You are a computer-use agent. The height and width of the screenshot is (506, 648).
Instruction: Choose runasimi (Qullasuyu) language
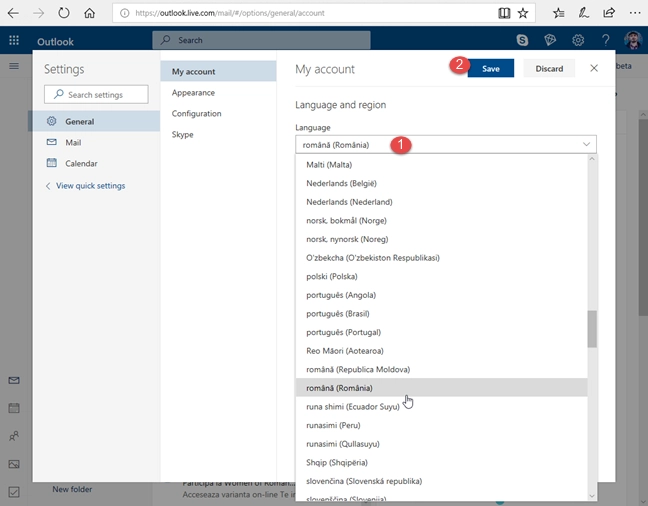441,444
